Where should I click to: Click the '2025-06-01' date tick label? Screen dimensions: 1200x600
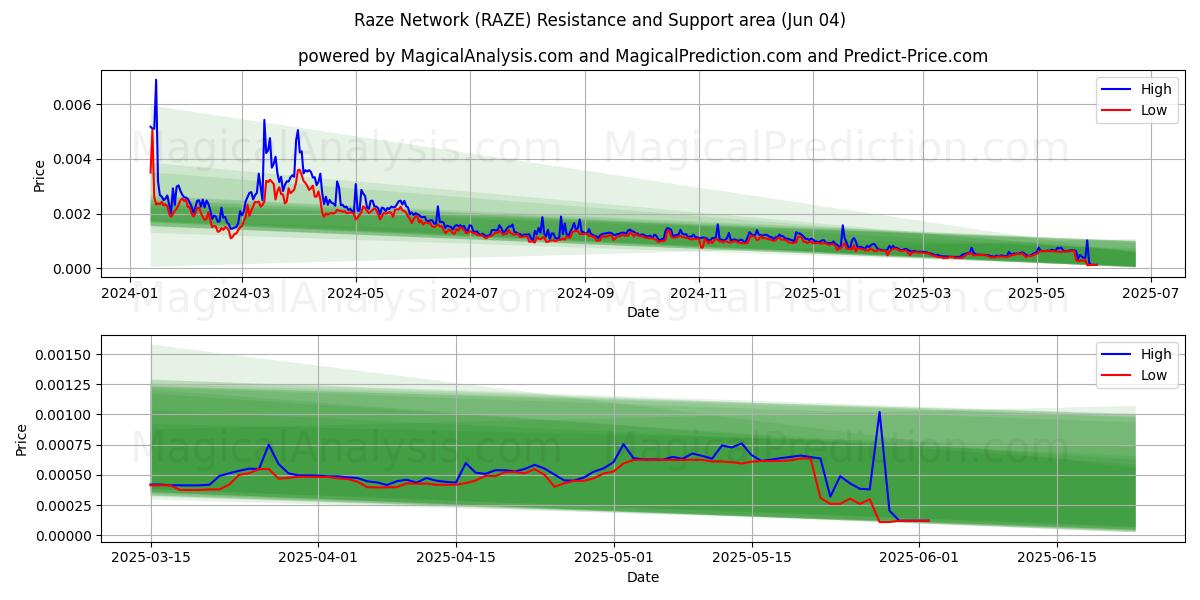coord(921,559)
